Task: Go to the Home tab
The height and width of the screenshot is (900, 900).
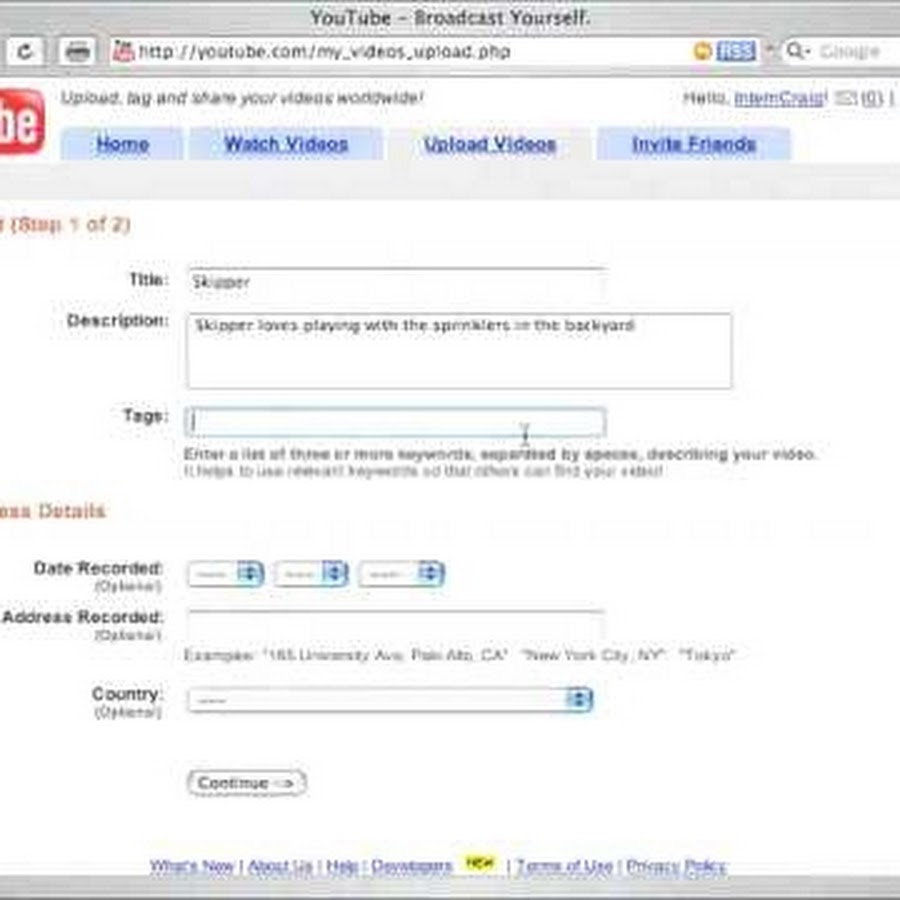Action: [x=122, y=143]
